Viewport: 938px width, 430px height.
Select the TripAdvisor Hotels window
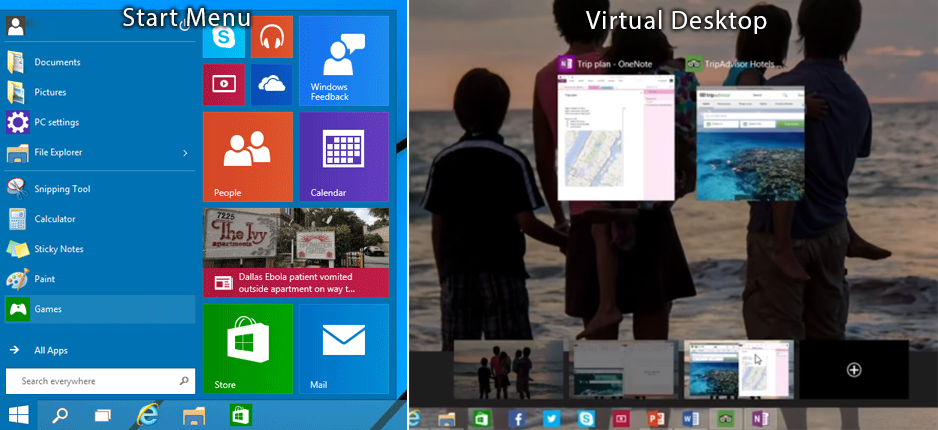[x=750, y=143]
